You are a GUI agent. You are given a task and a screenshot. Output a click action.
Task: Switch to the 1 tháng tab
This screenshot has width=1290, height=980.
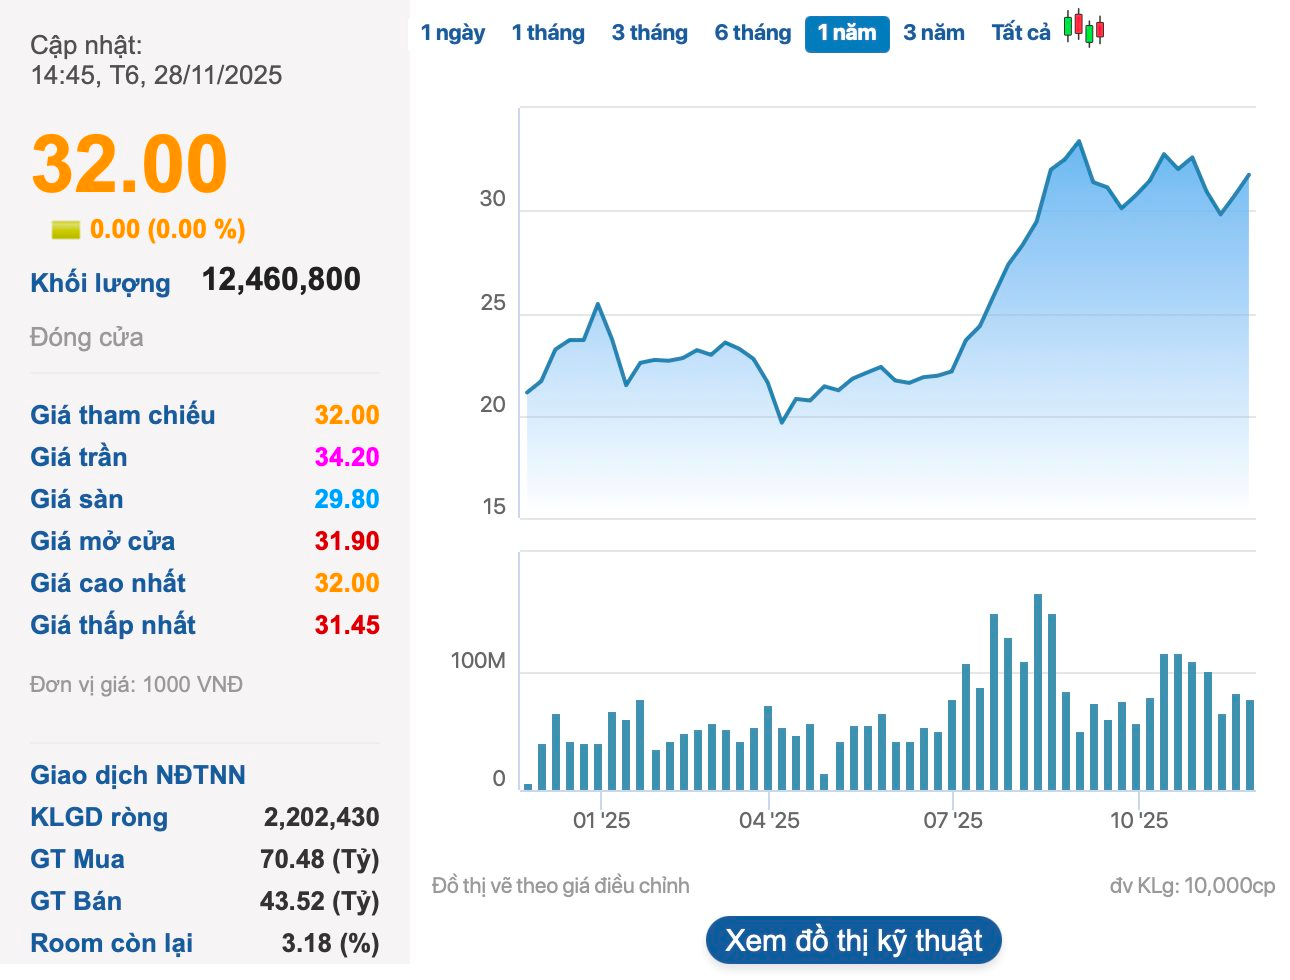tap(548, 32)
